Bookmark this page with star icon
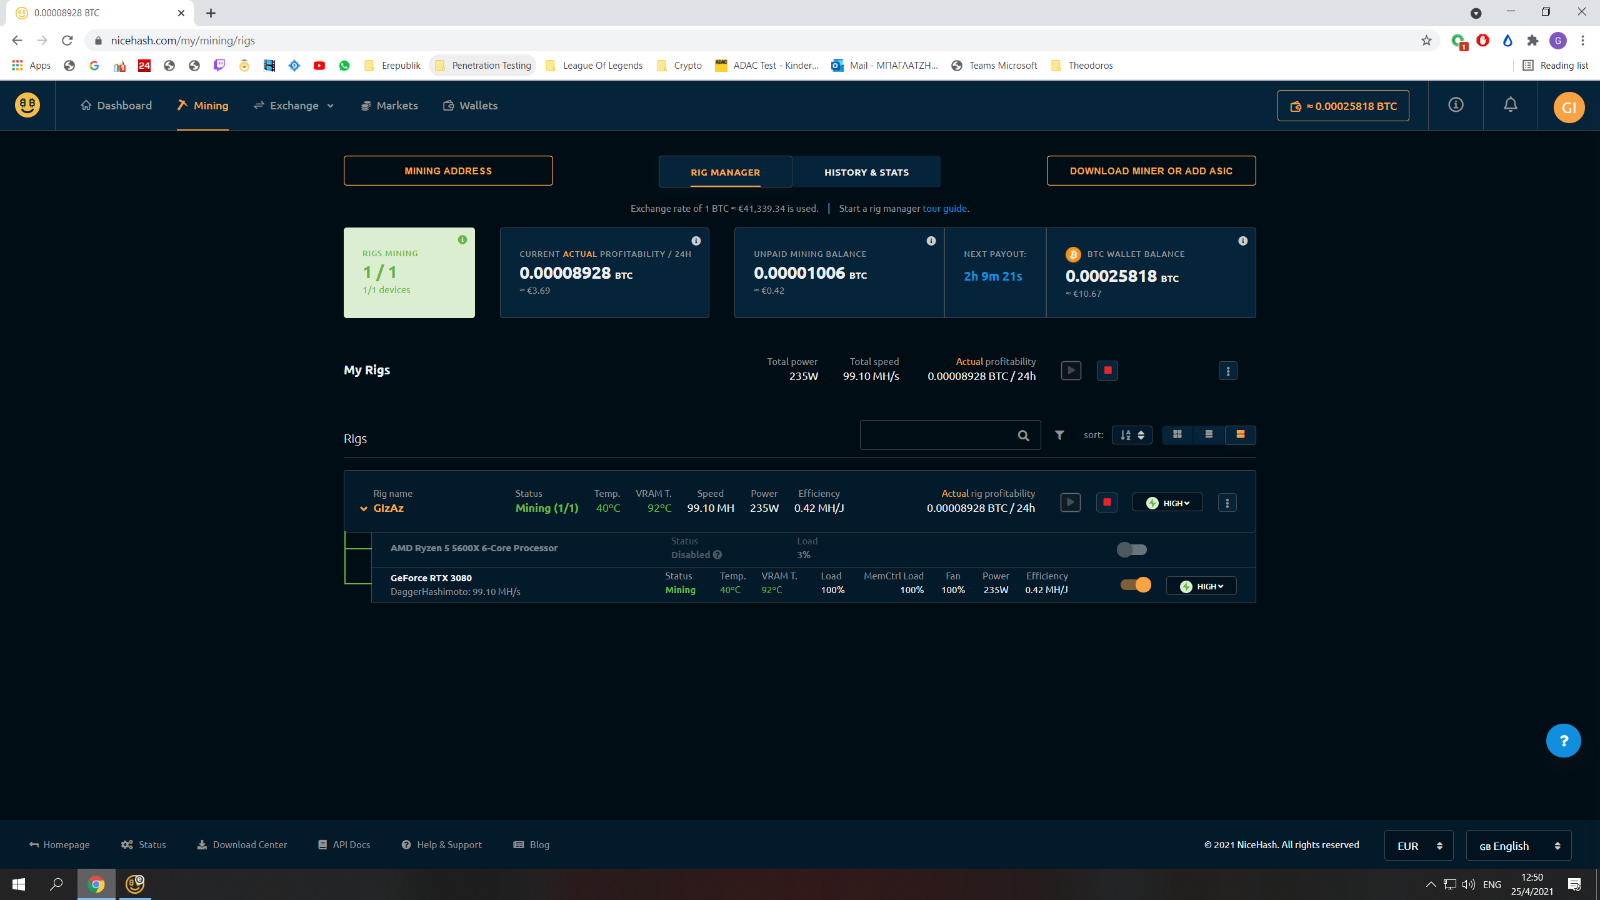The image size is (1600, 900). (1427, 40)
